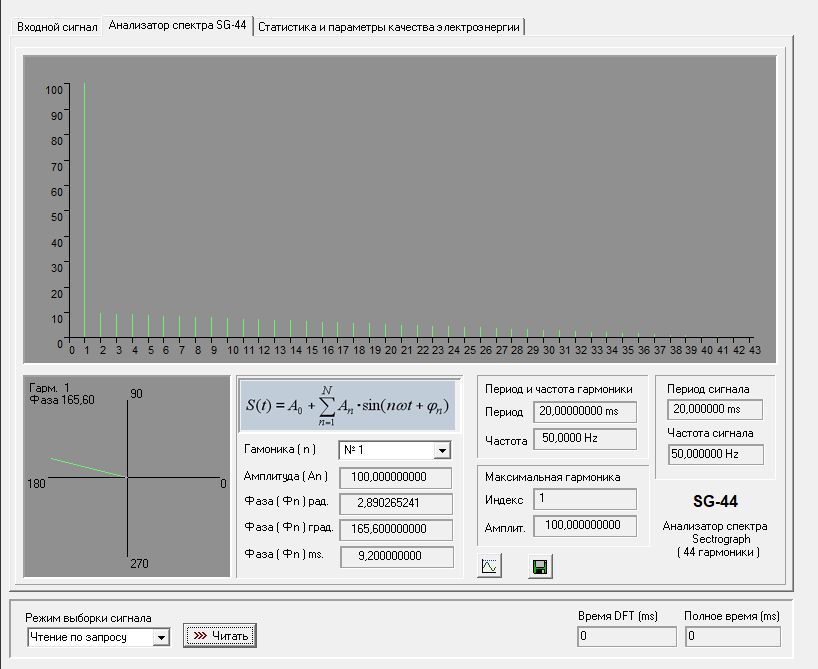Click the tall first harmonic bar in spectrum
Image resolution: width=818 pixels, height=669 pixels.
click(85, 210)
